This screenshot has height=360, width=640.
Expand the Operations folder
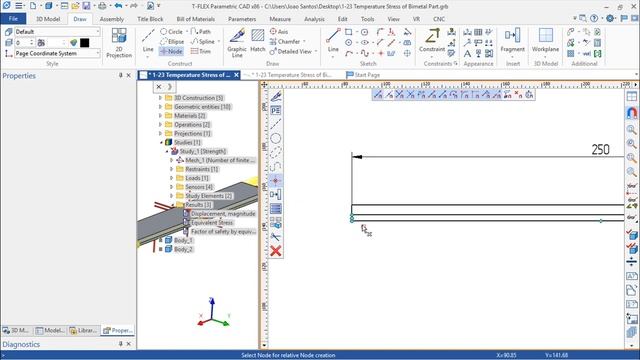[160, 124]
